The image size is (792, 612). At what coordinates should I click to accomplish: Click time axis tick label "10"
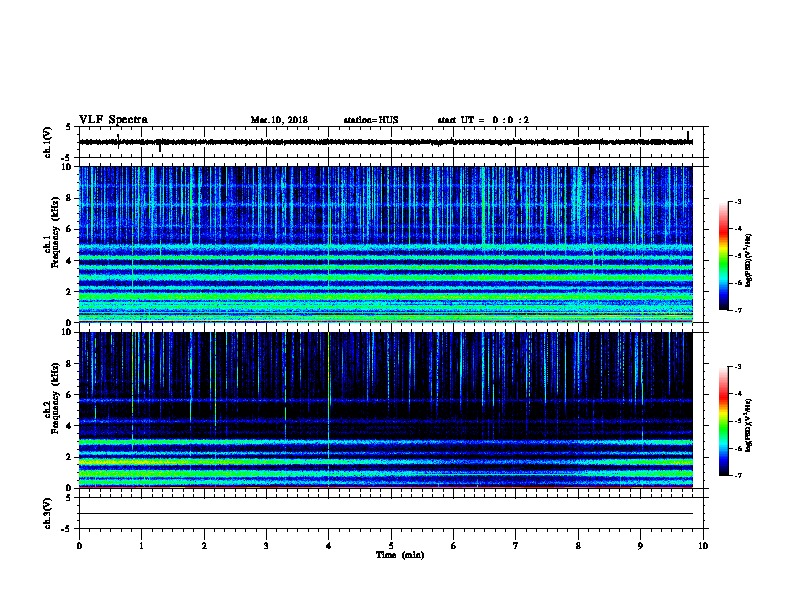coord(703,546)
